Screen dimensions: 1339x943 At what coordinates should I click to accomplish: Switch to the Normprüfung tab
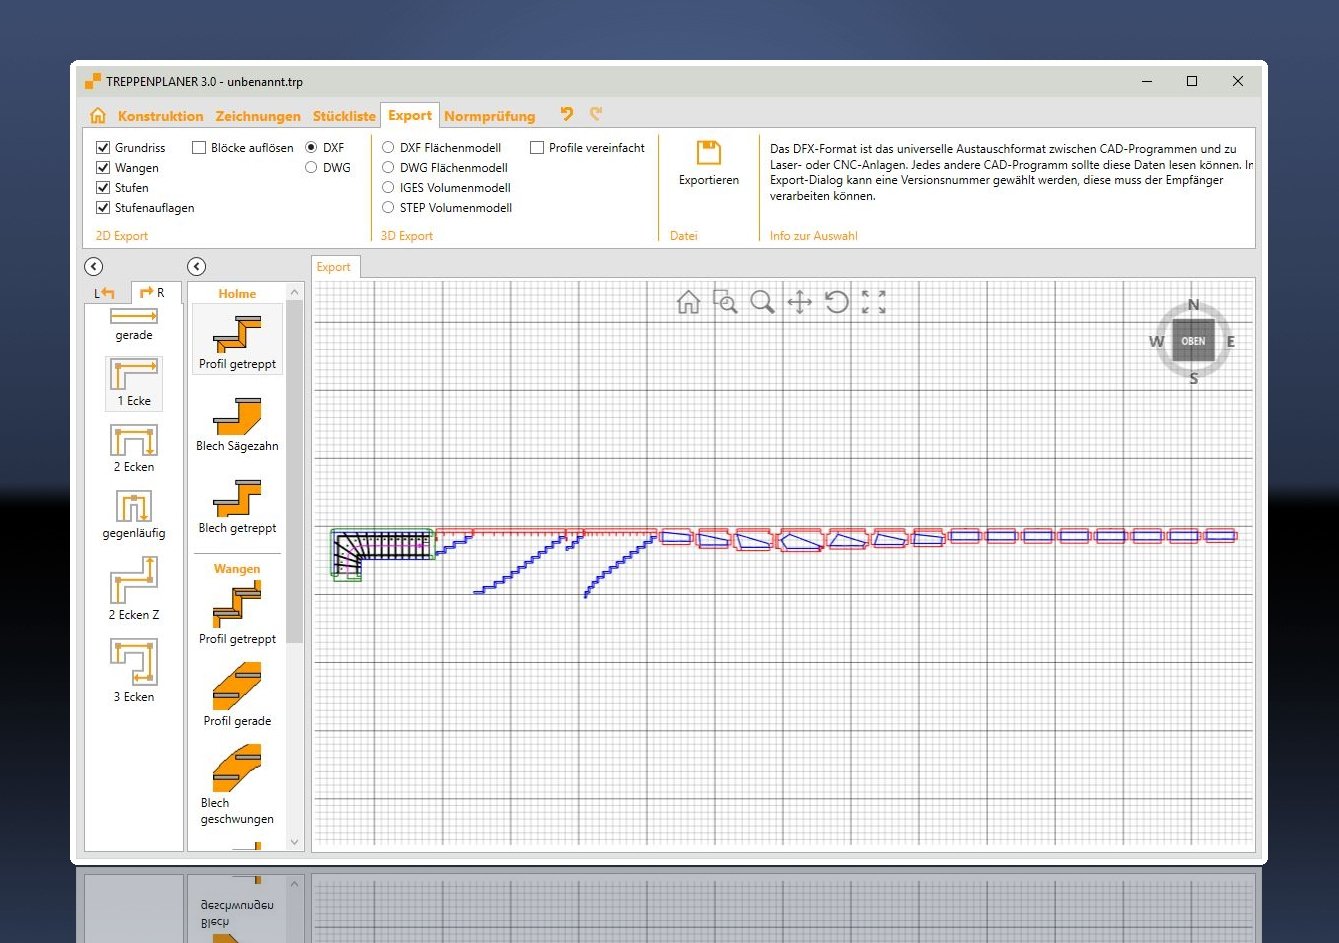click(x=489, y=116)
